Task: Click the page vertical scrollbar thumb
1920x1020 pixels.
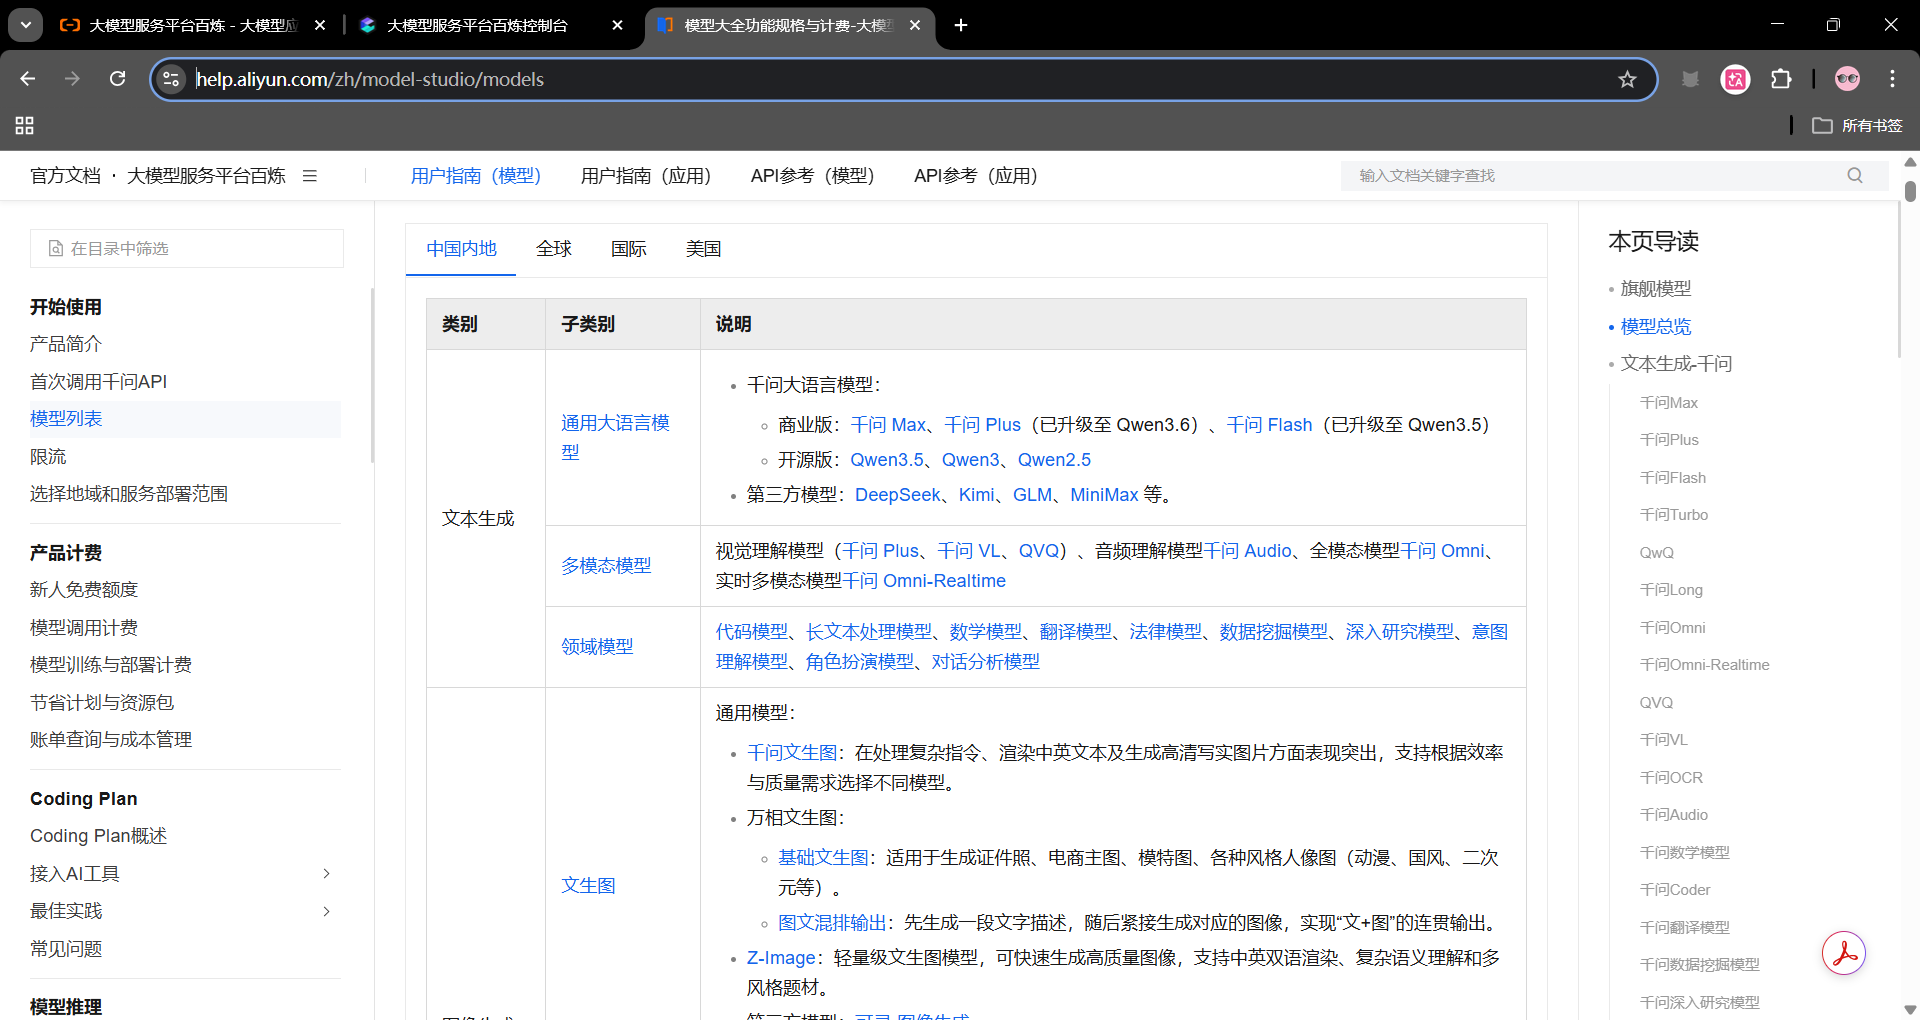Action: click(1910, 191)
